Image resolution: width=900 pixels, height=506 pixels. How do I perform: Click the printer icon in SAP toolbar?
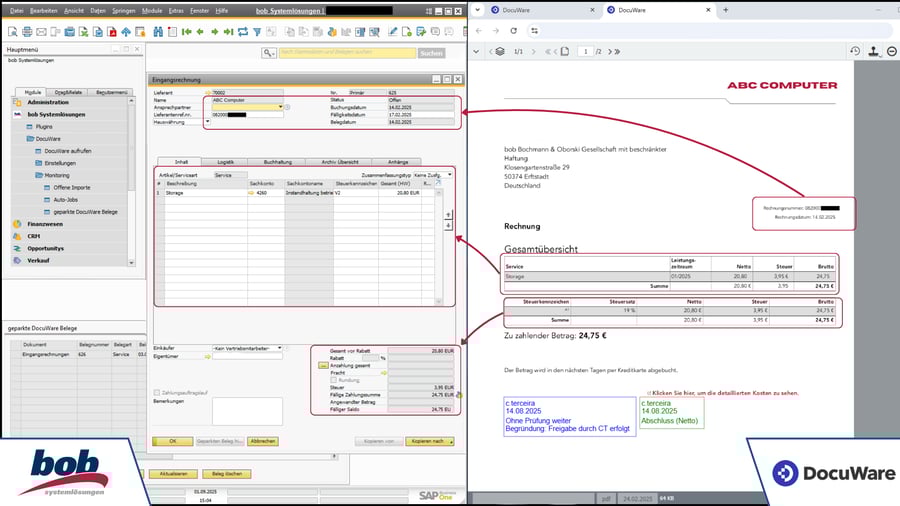click(x=27, y=32)
